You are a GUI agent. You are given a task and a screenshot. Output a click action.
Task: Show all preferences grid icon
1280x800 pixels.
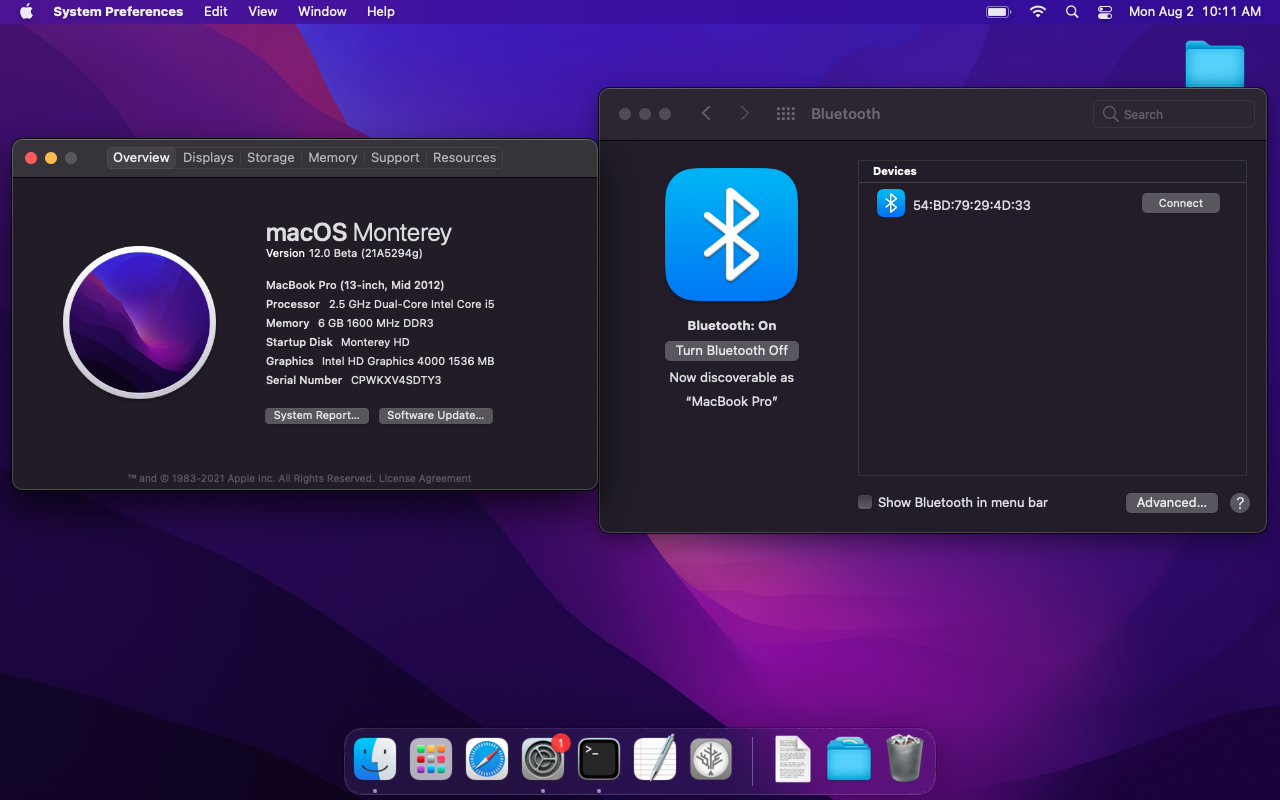[x=786, y=114]
